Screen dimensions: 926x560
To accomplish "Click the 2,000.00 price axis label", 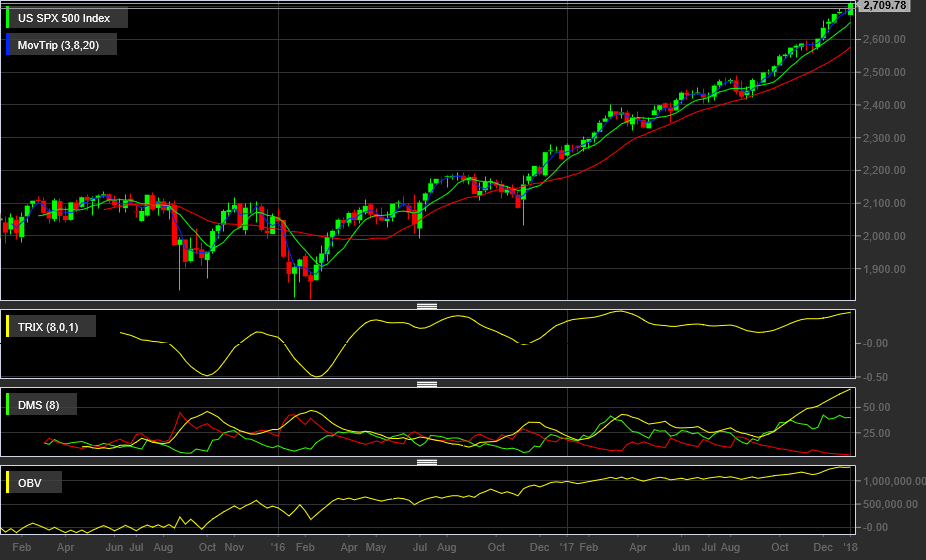I will click(x=884, y=236).
